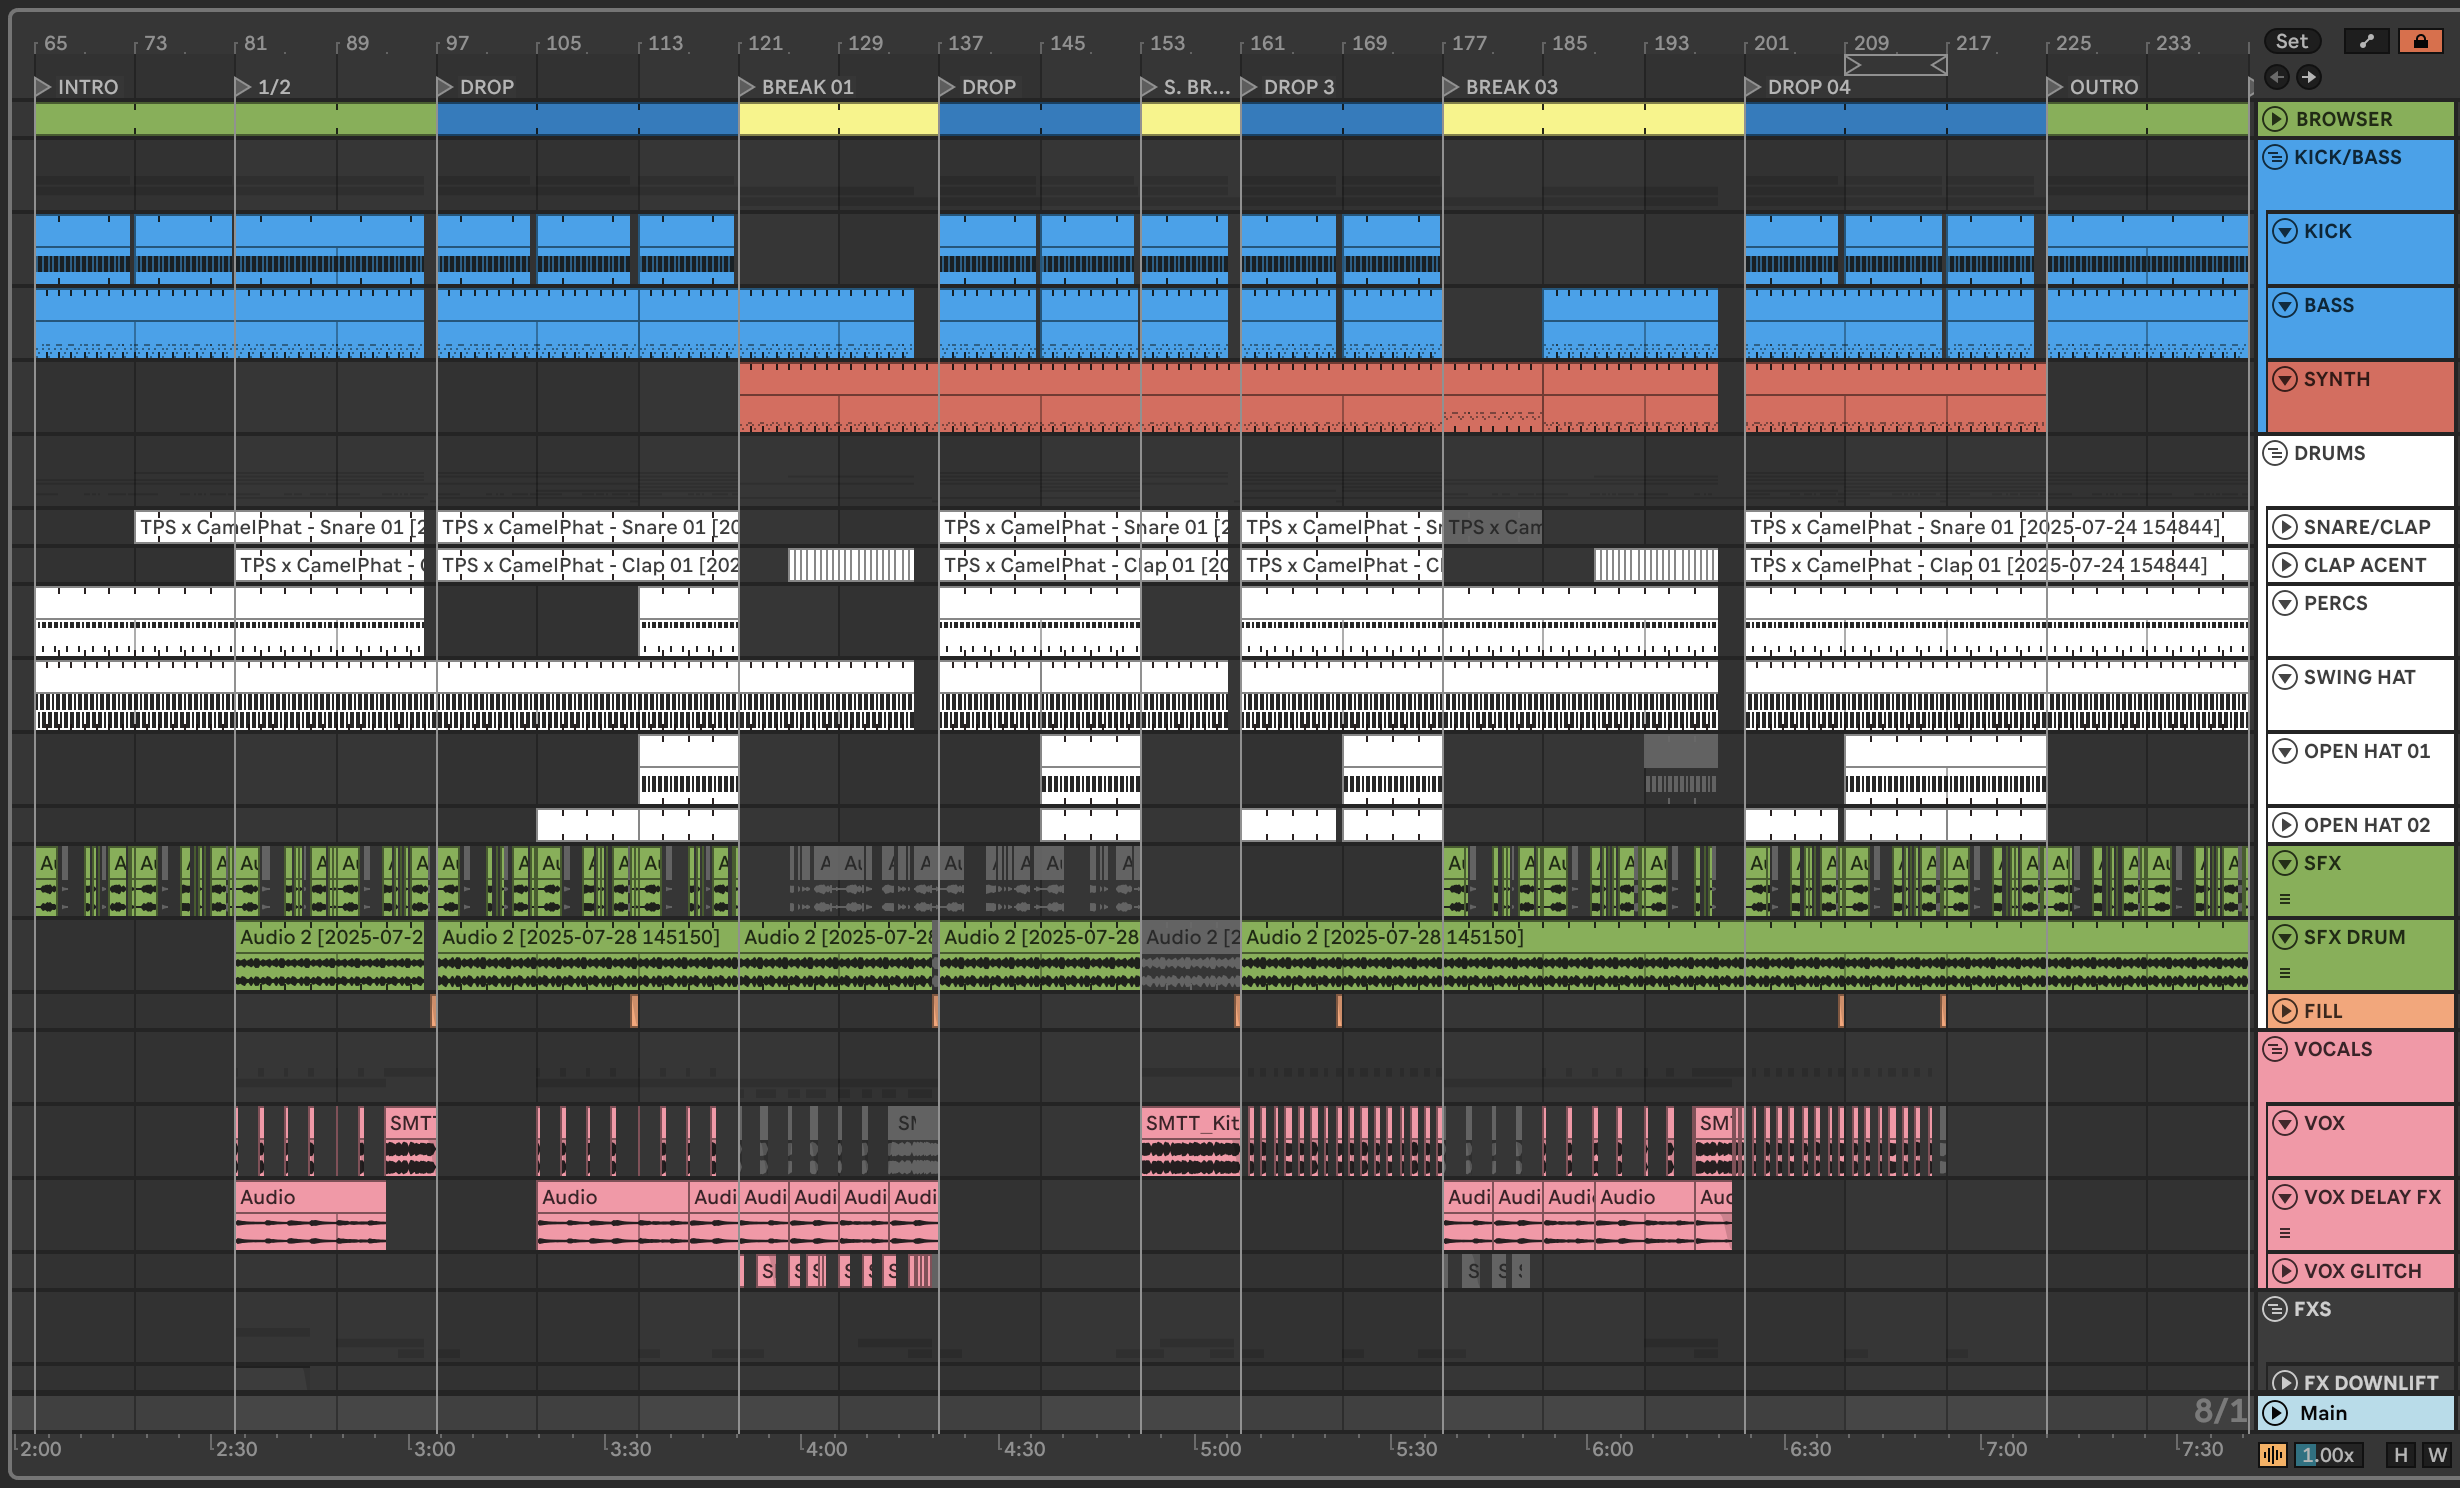Click the Main track unfold icon
Viewport: 2460px width, 1488px height.
tap(2275, 1413)
